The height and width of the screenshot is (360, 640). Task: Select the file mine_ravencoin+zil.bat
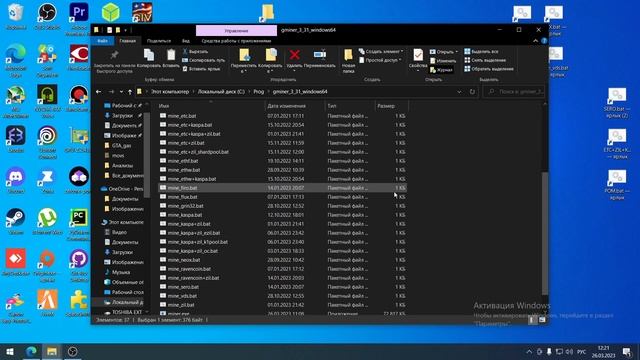coord(193,278)
